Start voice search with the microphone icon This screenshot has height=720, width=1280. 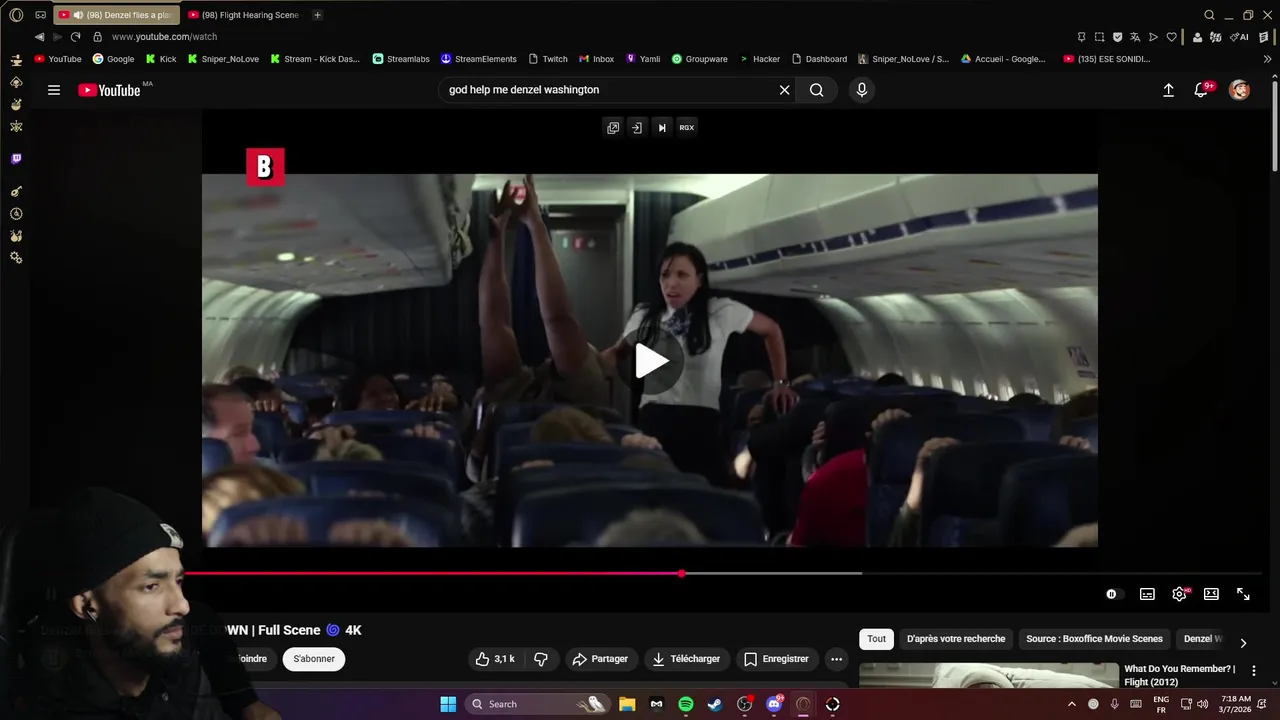(862, 90)
